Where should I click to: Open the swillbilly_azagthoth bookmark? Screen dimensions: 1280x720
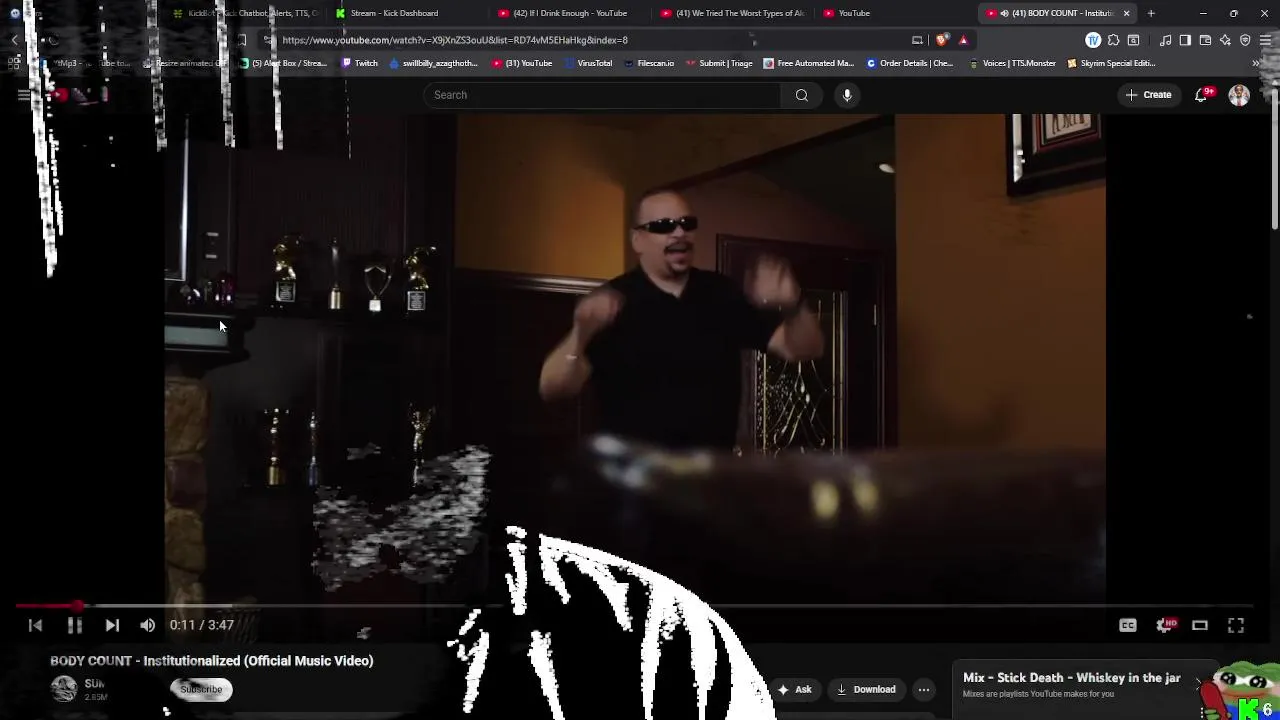(x=433, y=63)
